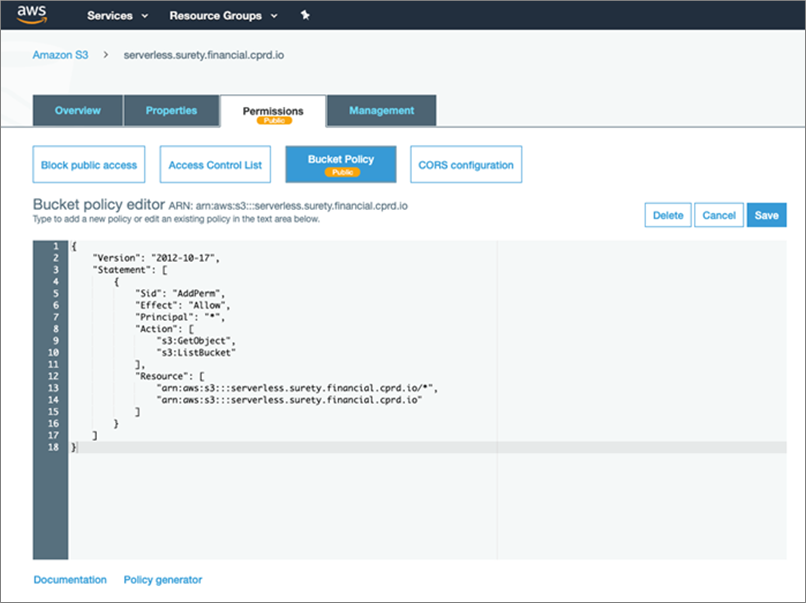Click the "s3:ListBucket" action line
The height and width of the screenshot is (603, 806).
[196, 353]
